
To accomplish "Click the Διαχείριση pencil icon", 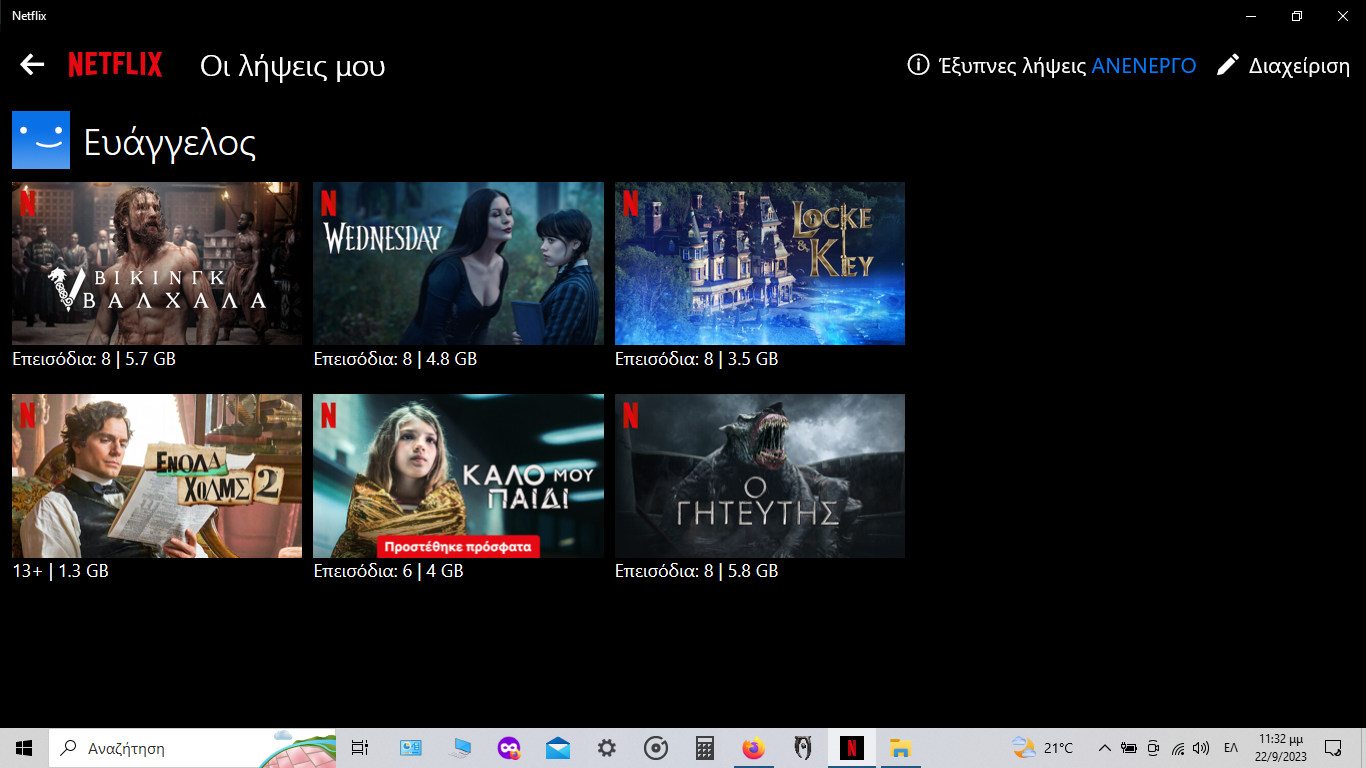I will 1227,65.
